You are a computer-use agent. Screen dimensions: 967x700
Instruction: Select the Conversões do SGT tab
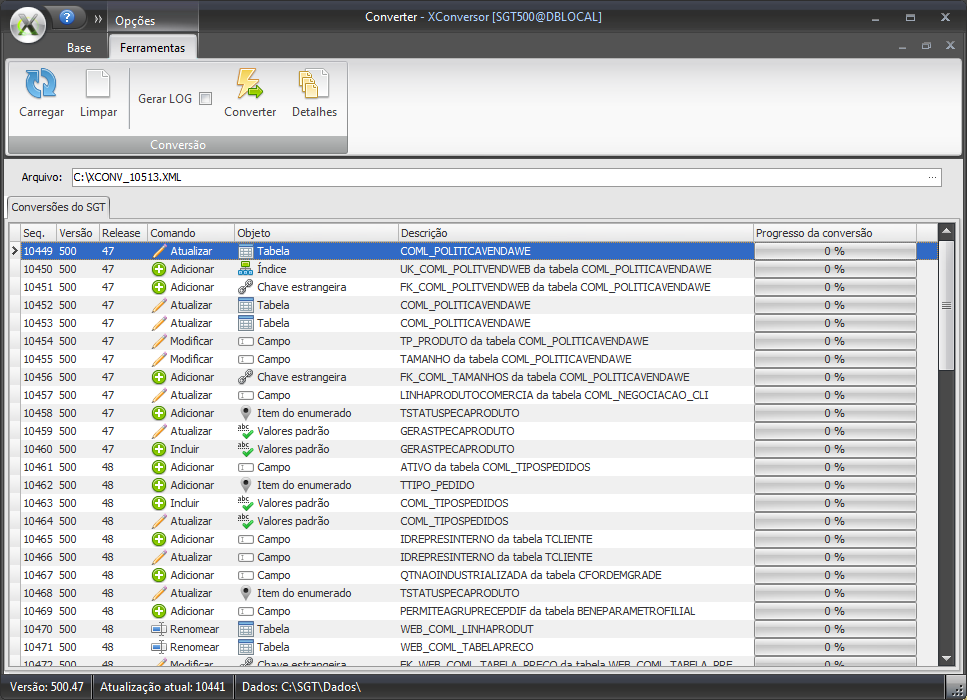tap(58, 207)
